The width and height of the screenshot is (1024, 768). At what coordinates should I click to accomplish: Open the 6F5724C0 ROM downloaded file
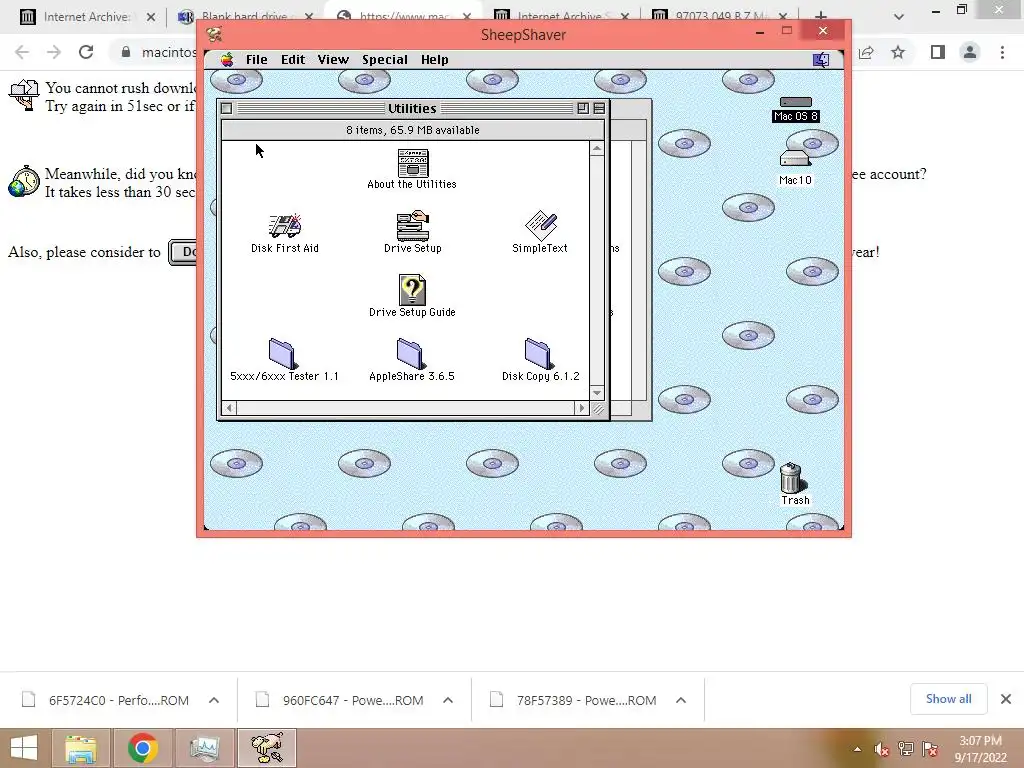(106, 700)
